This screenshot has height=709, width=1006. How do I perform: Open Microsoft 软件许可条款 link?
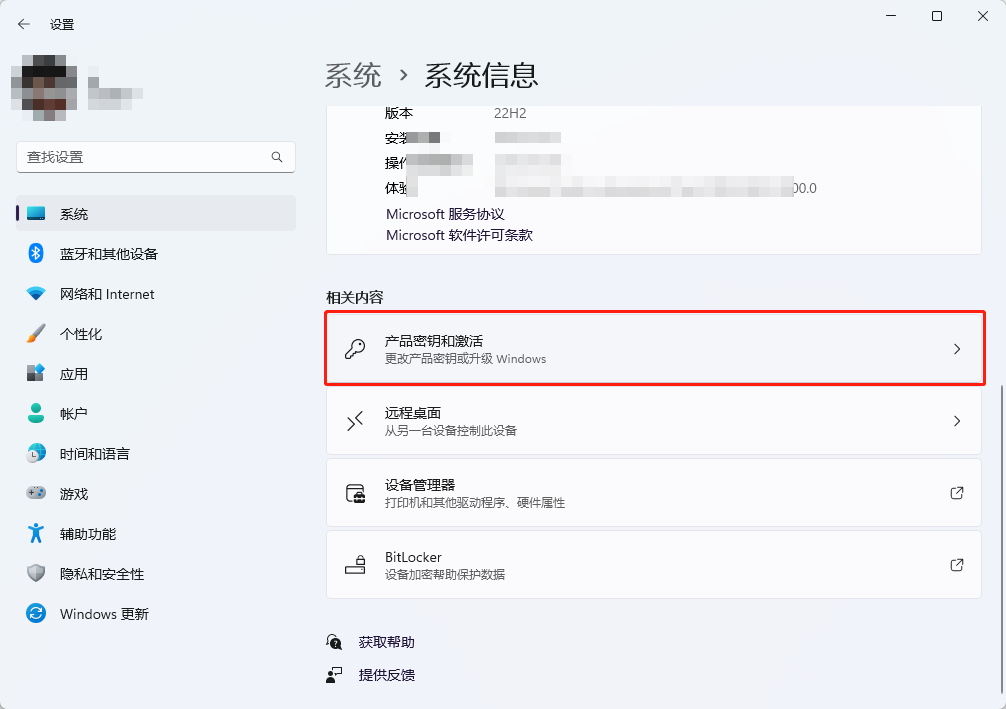[457, 235]
